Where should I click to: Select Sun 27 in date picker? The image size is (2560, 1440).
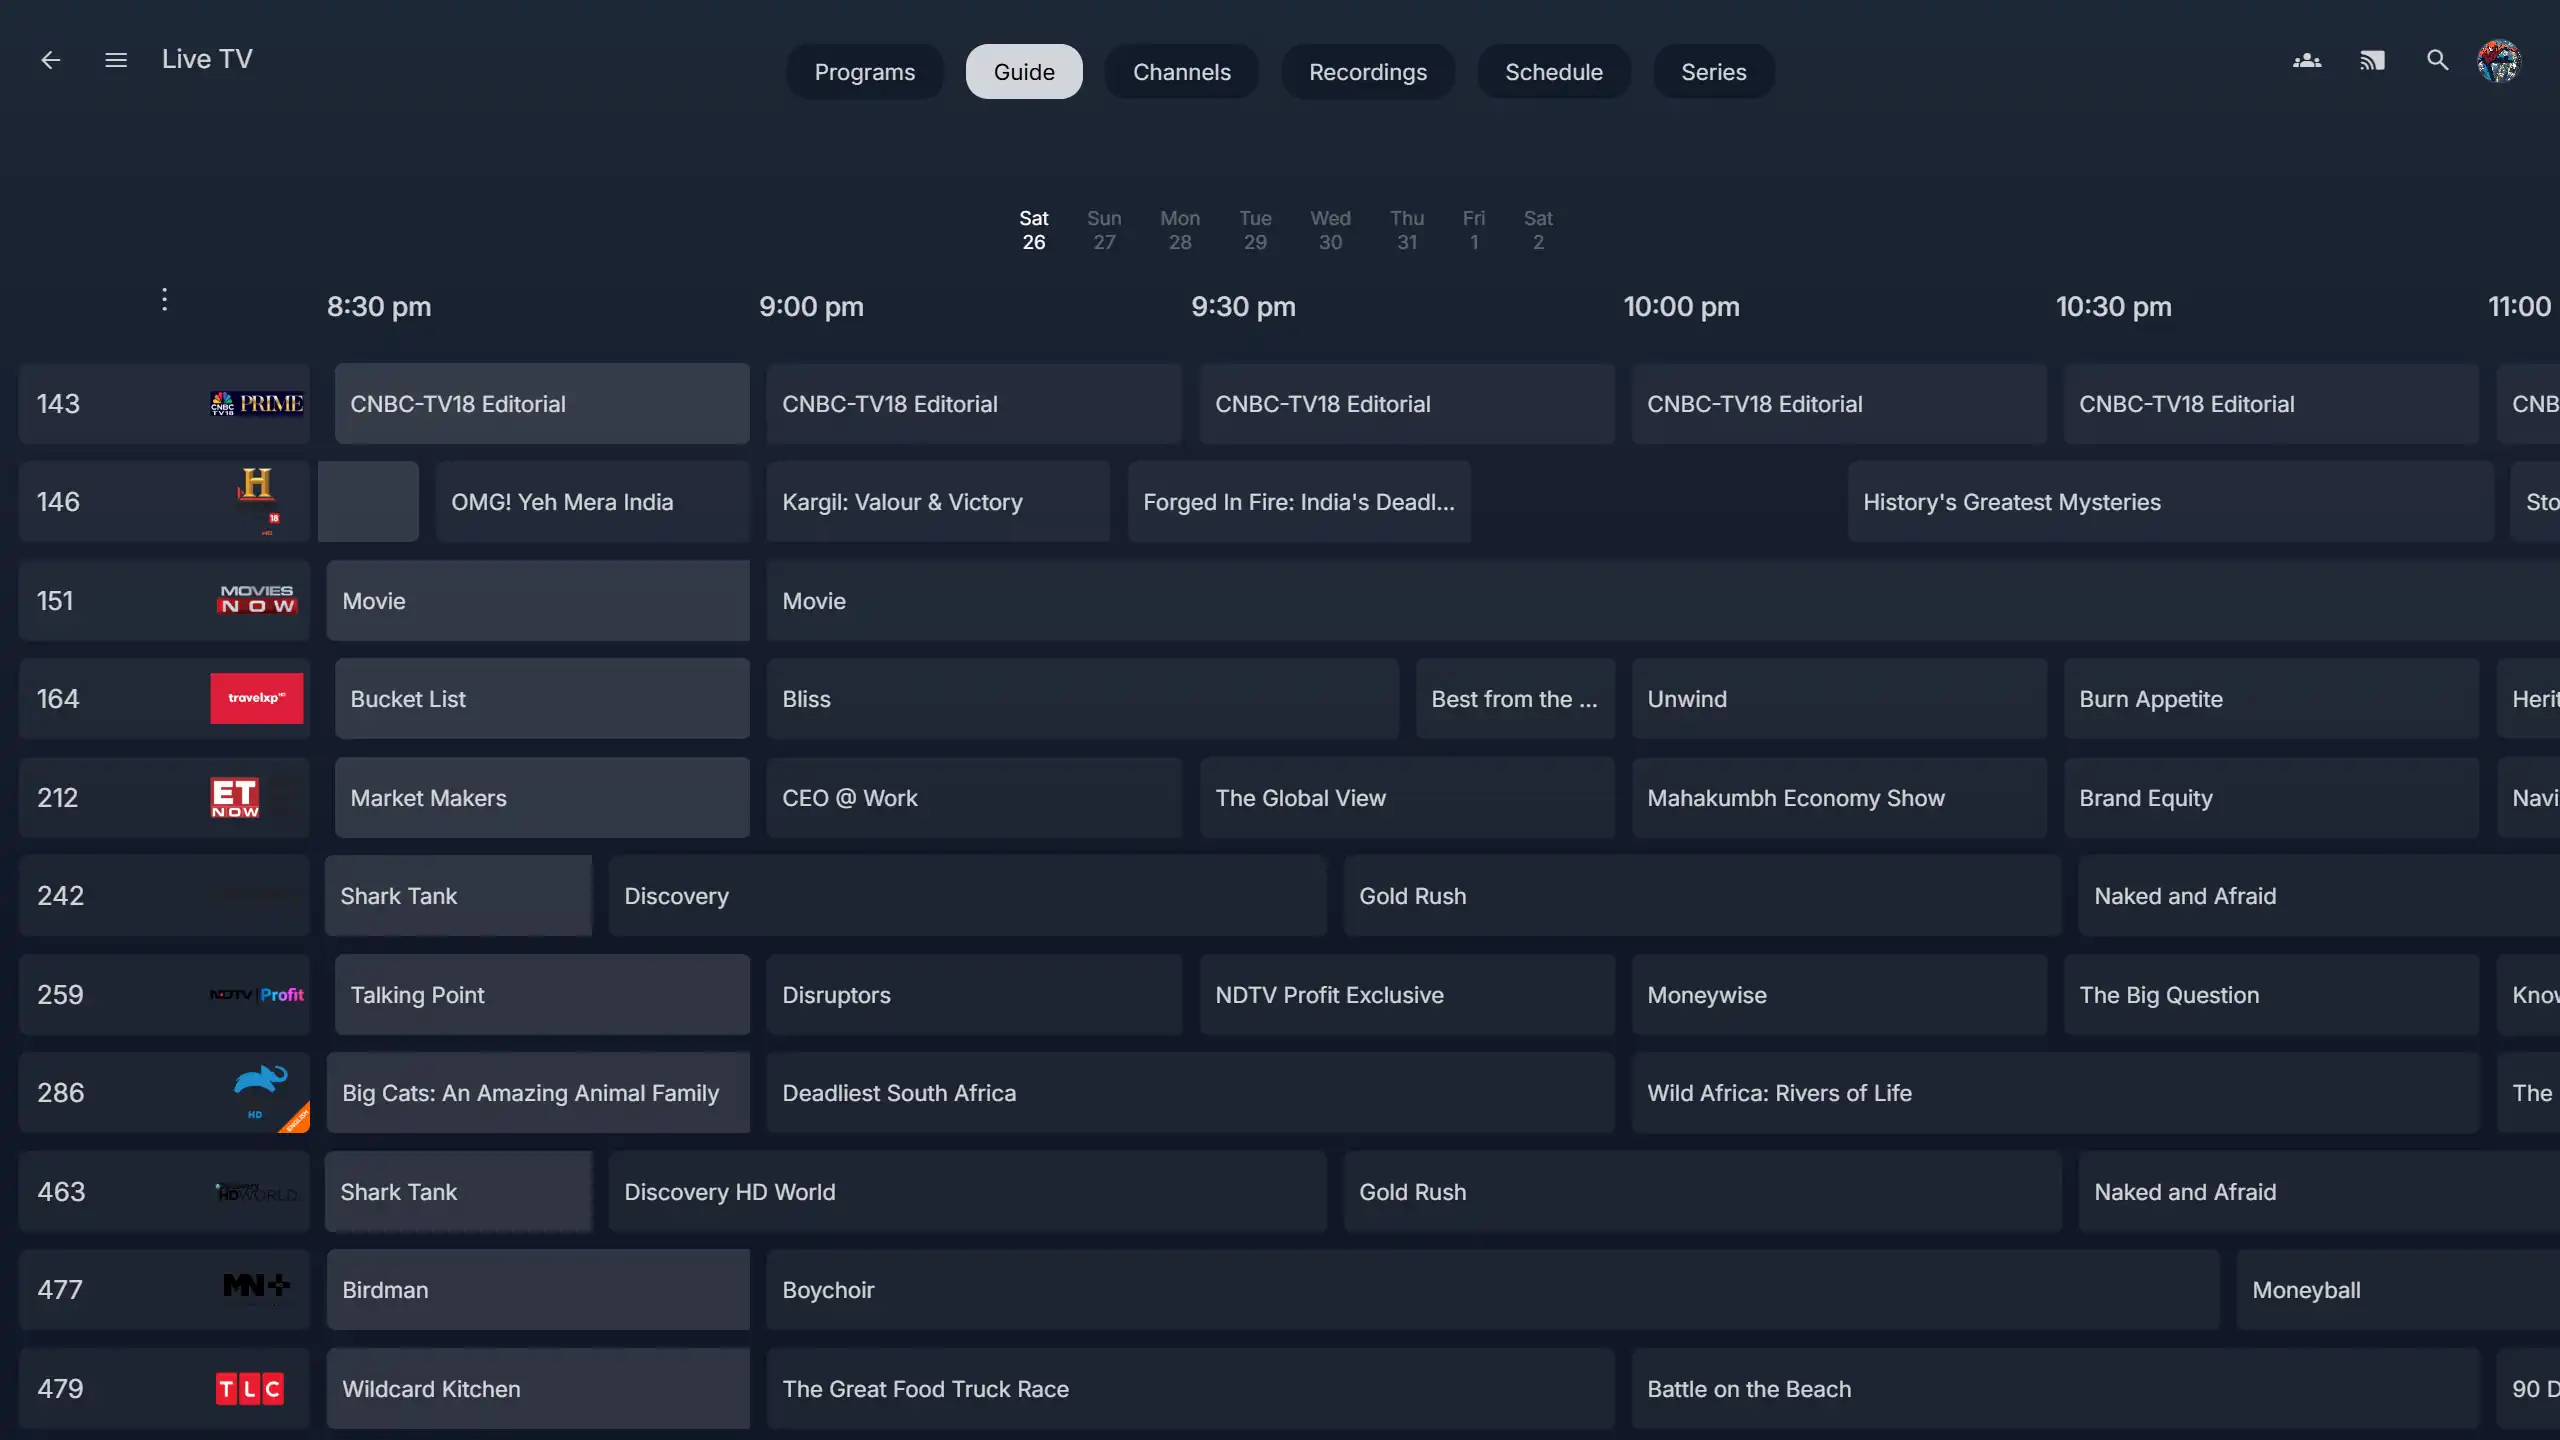(1104, 230)
